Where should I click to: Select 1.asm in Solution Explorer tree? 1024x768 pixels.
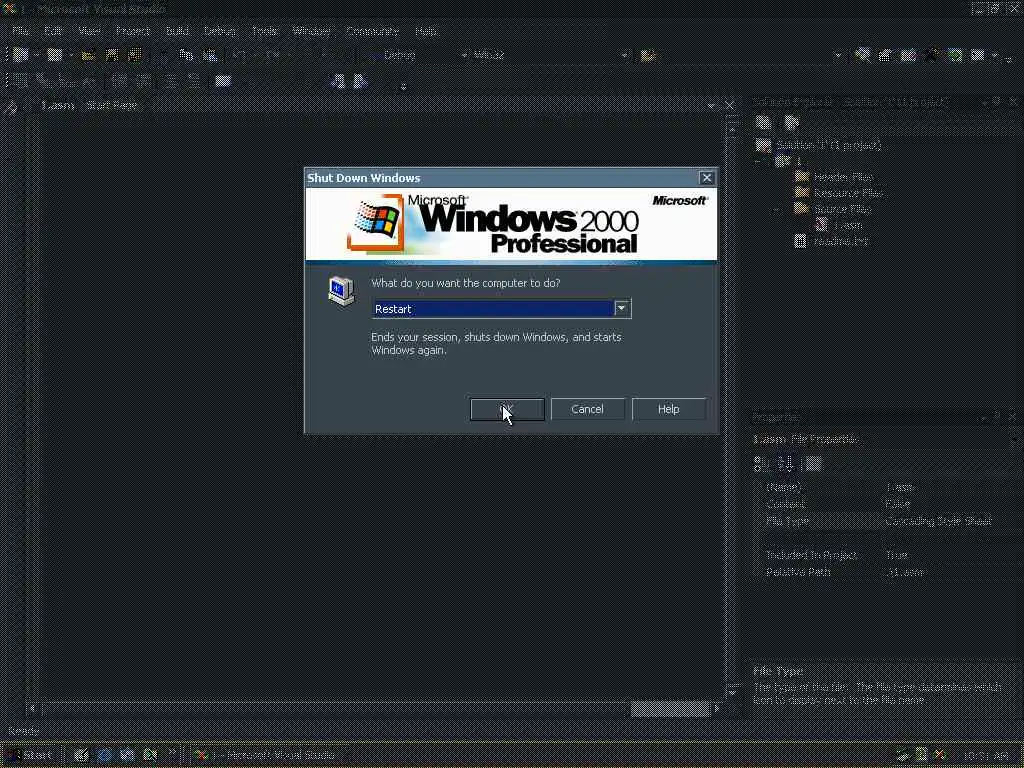coord(848,225)
